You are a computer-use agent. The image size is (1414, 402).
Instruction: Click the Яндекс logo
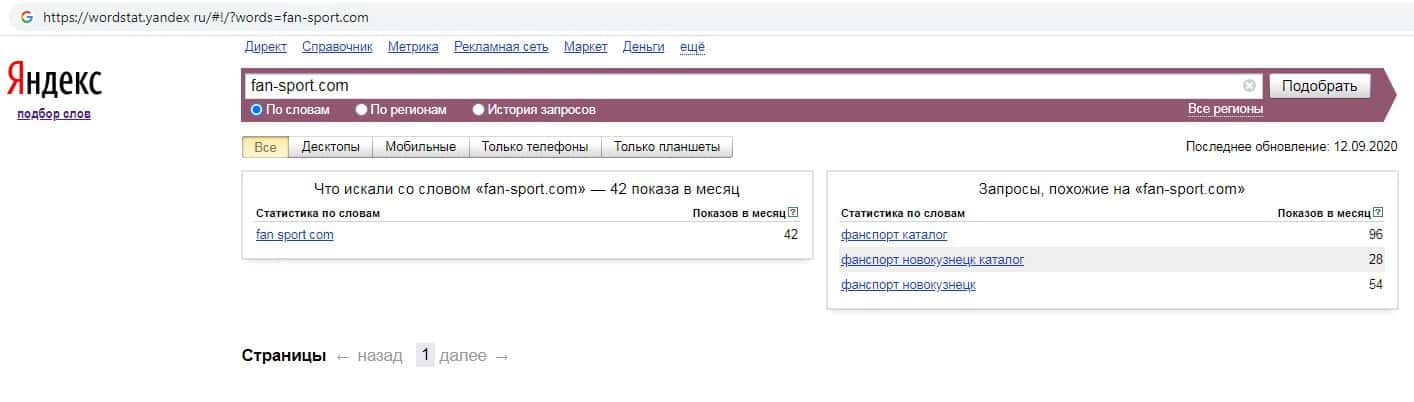pos(54,80)
